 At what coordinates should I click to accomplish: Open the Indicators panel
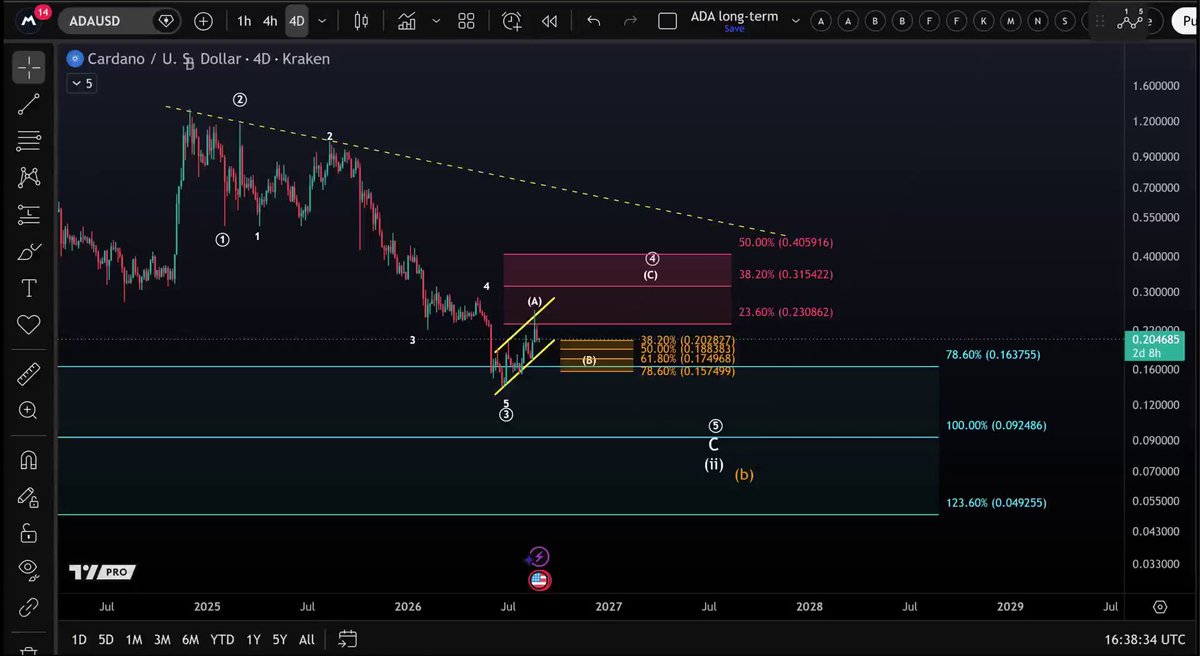(407, 21)
